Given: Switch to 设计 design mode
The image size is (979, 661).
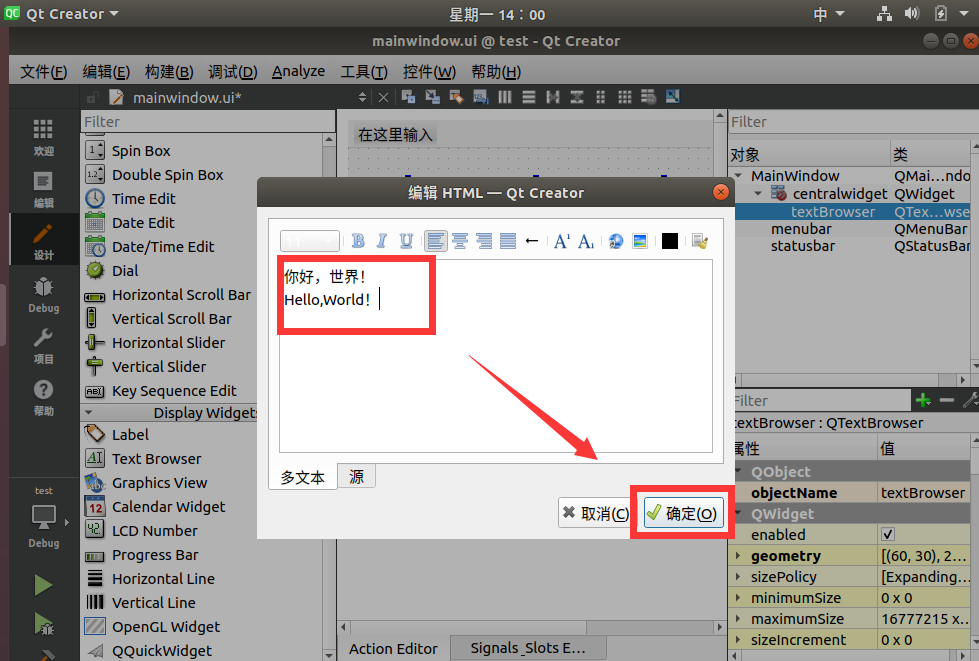Looking at the screenshot, I should coord(43,241).
